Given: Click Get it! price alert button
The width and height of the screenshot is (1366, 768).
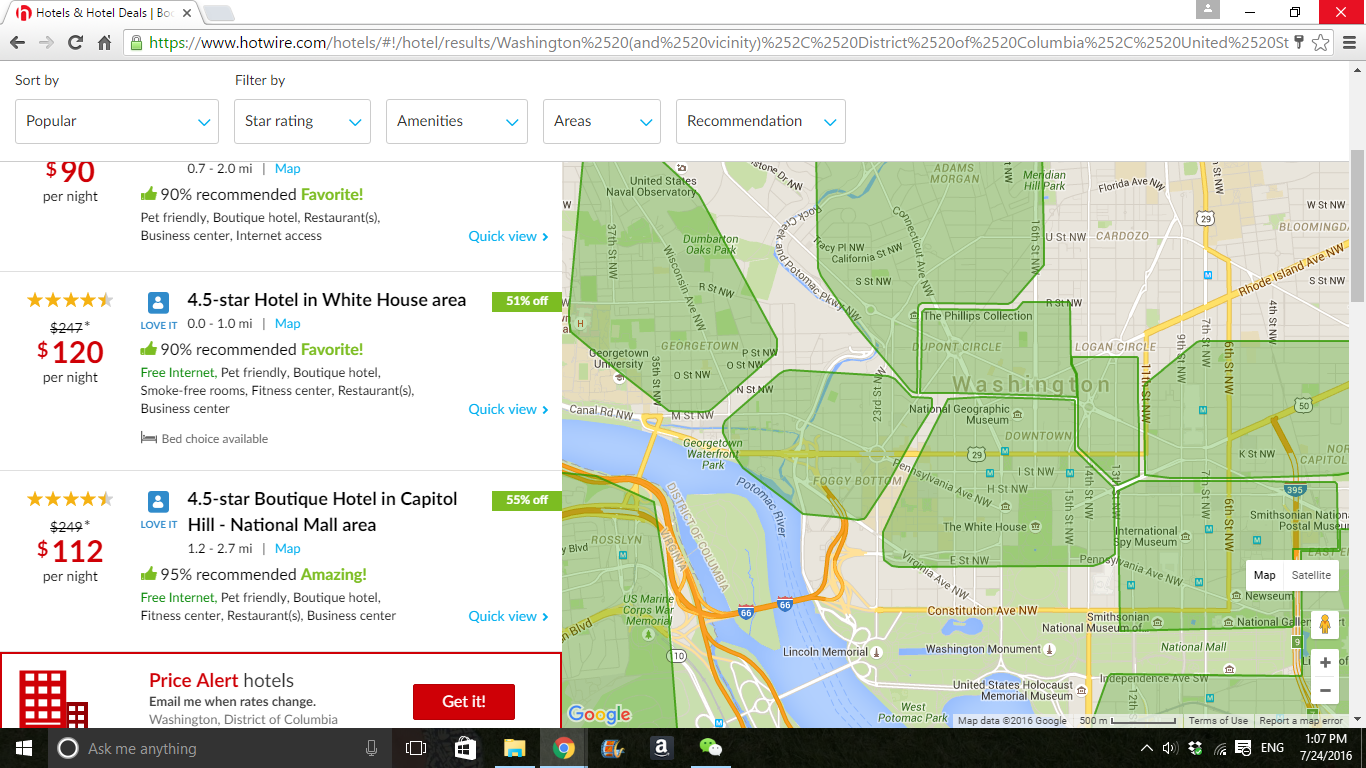Looking at the screenshot, I should (x=464, y=702).
